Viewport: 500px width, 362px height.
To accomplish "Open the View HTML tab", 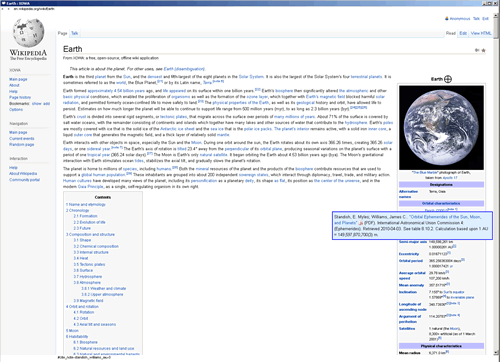I will [x=481, y=33].
